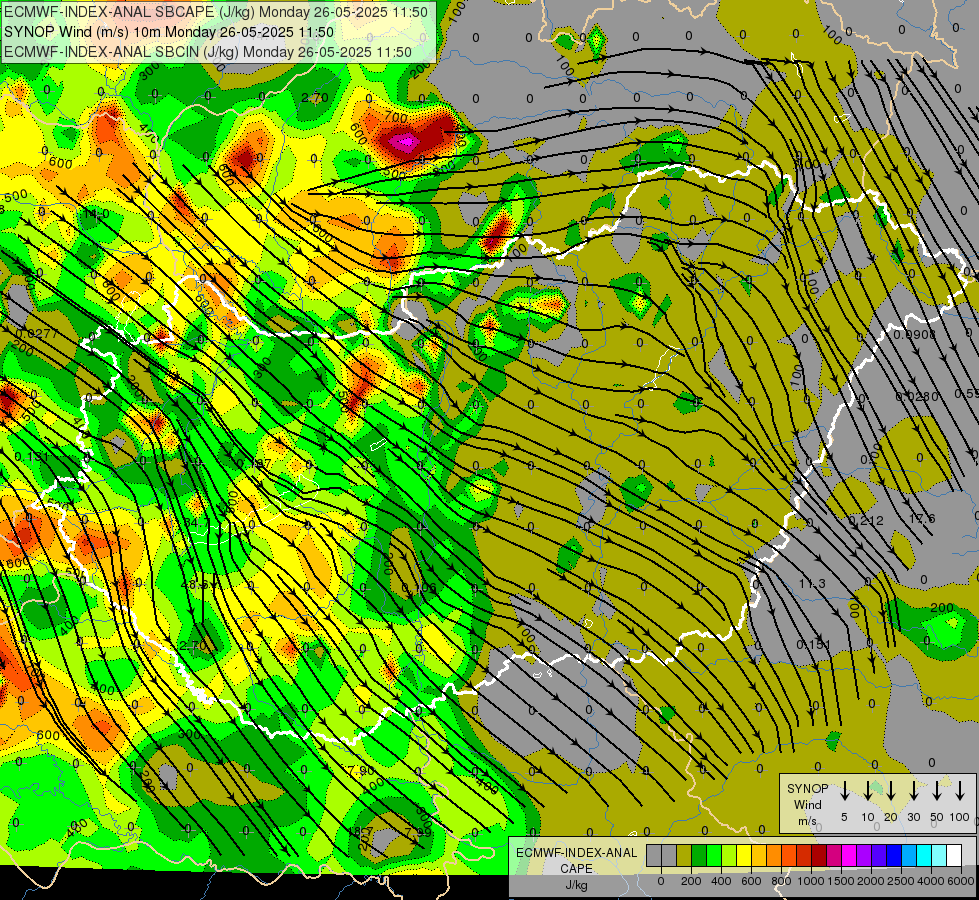Select the 20 m/s wind arrow in legend

(x=890, y=791)
